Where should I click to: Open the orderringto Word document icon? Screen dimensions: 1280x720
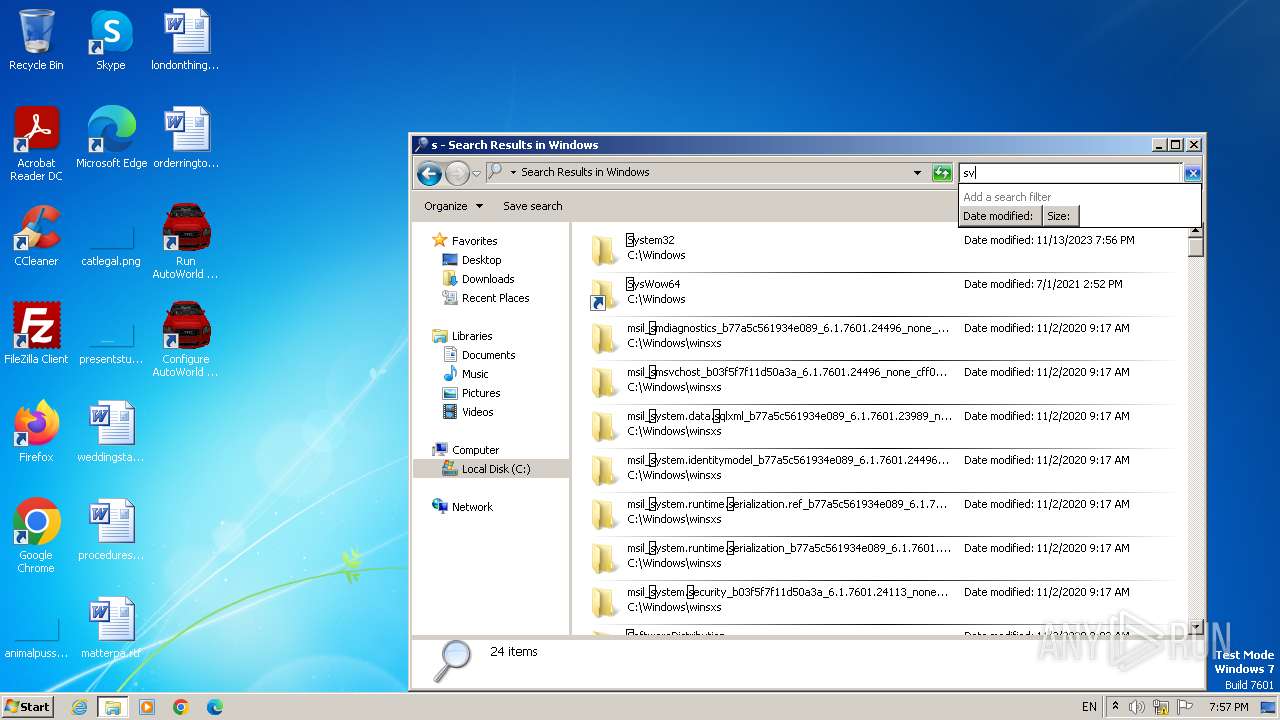pos(185,138)
